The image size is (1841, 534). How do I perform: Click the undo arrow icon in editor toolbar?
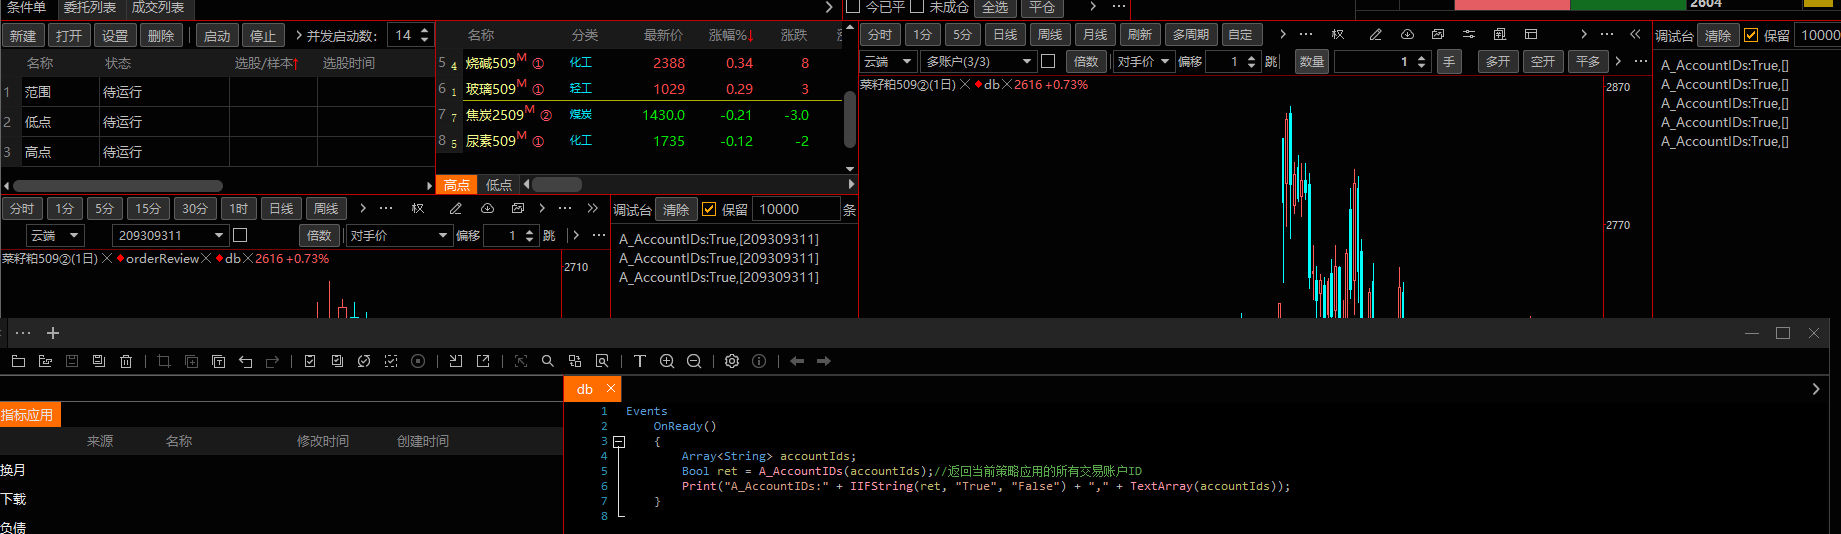pyautogui.click(x=245, y=361)
